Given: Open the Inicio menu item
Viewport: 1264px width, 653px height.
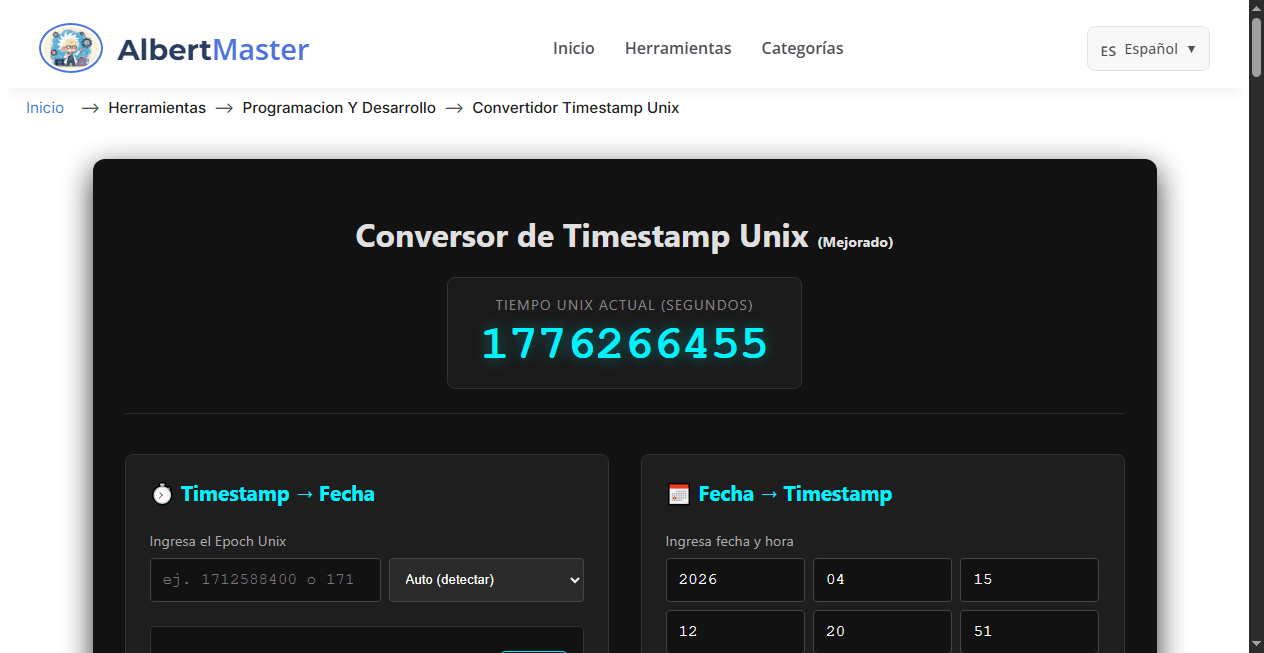Looking at the screenshot, I should tap(573, 48).
